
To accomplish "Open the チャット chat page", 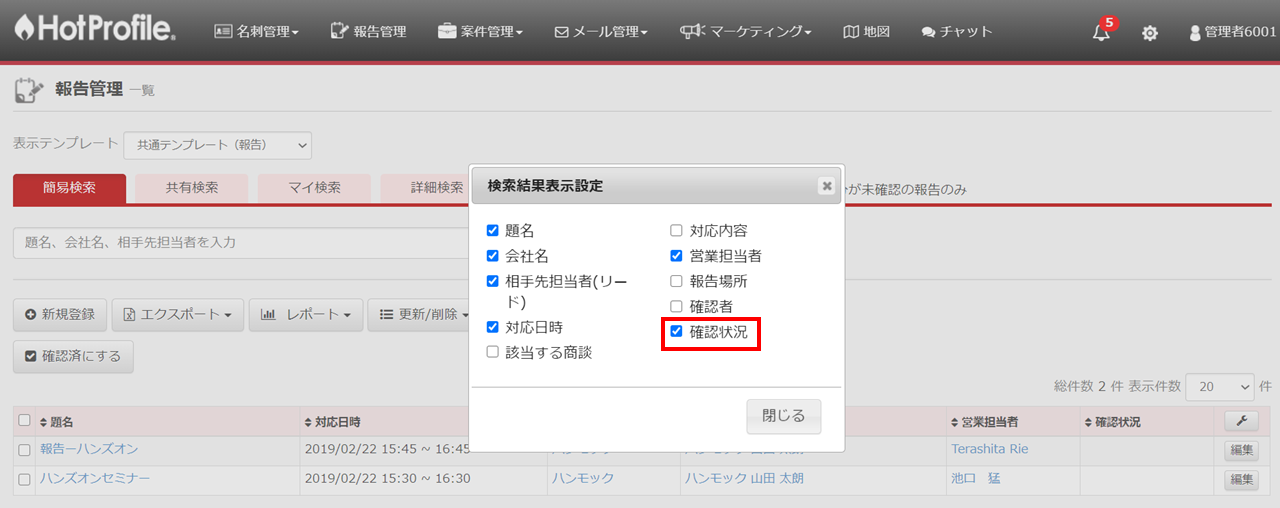I will (x=957, y=31).
